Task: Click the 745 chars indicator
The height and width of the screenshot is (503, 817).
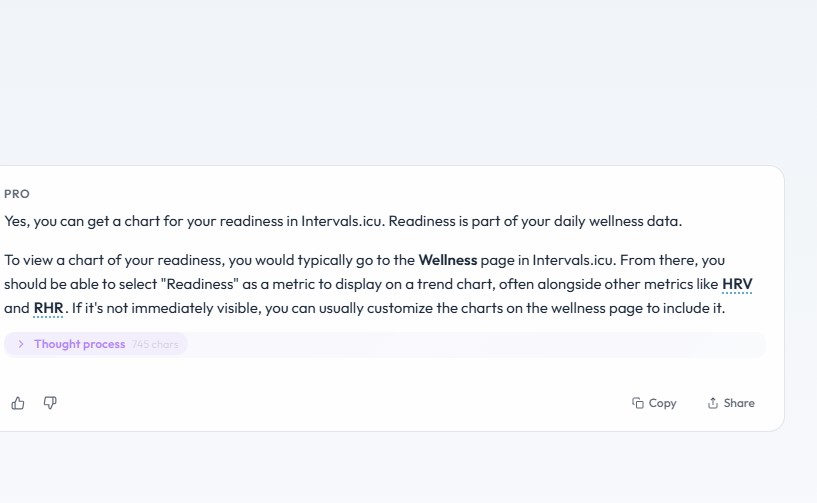Action: 155,345
